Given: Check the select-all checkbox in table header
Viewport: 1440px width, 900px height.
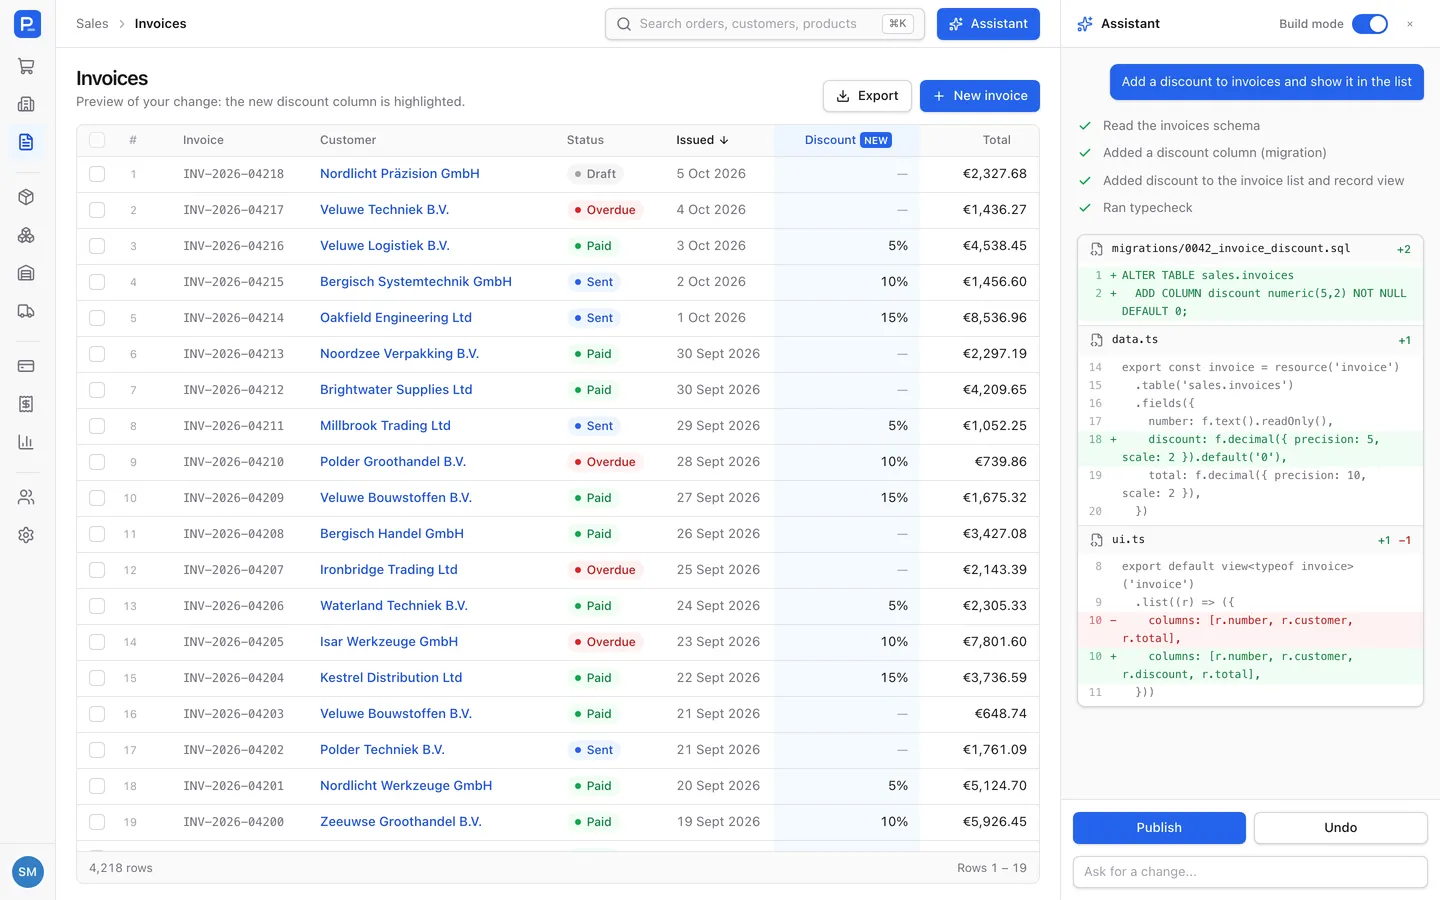Looking at the screenshot, I should [x=97, y=140].
